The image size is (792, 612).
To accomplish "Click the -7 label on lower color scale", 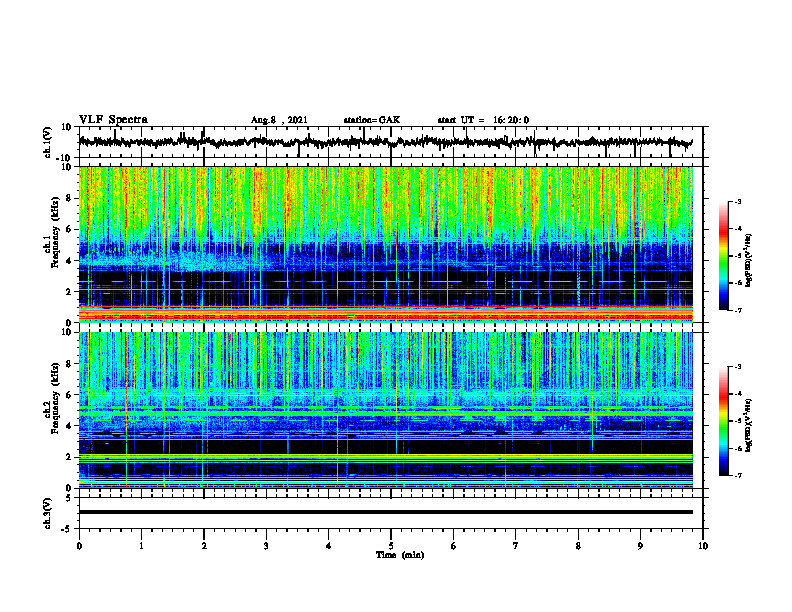I will pyautogui.click(x=737, y=475).
